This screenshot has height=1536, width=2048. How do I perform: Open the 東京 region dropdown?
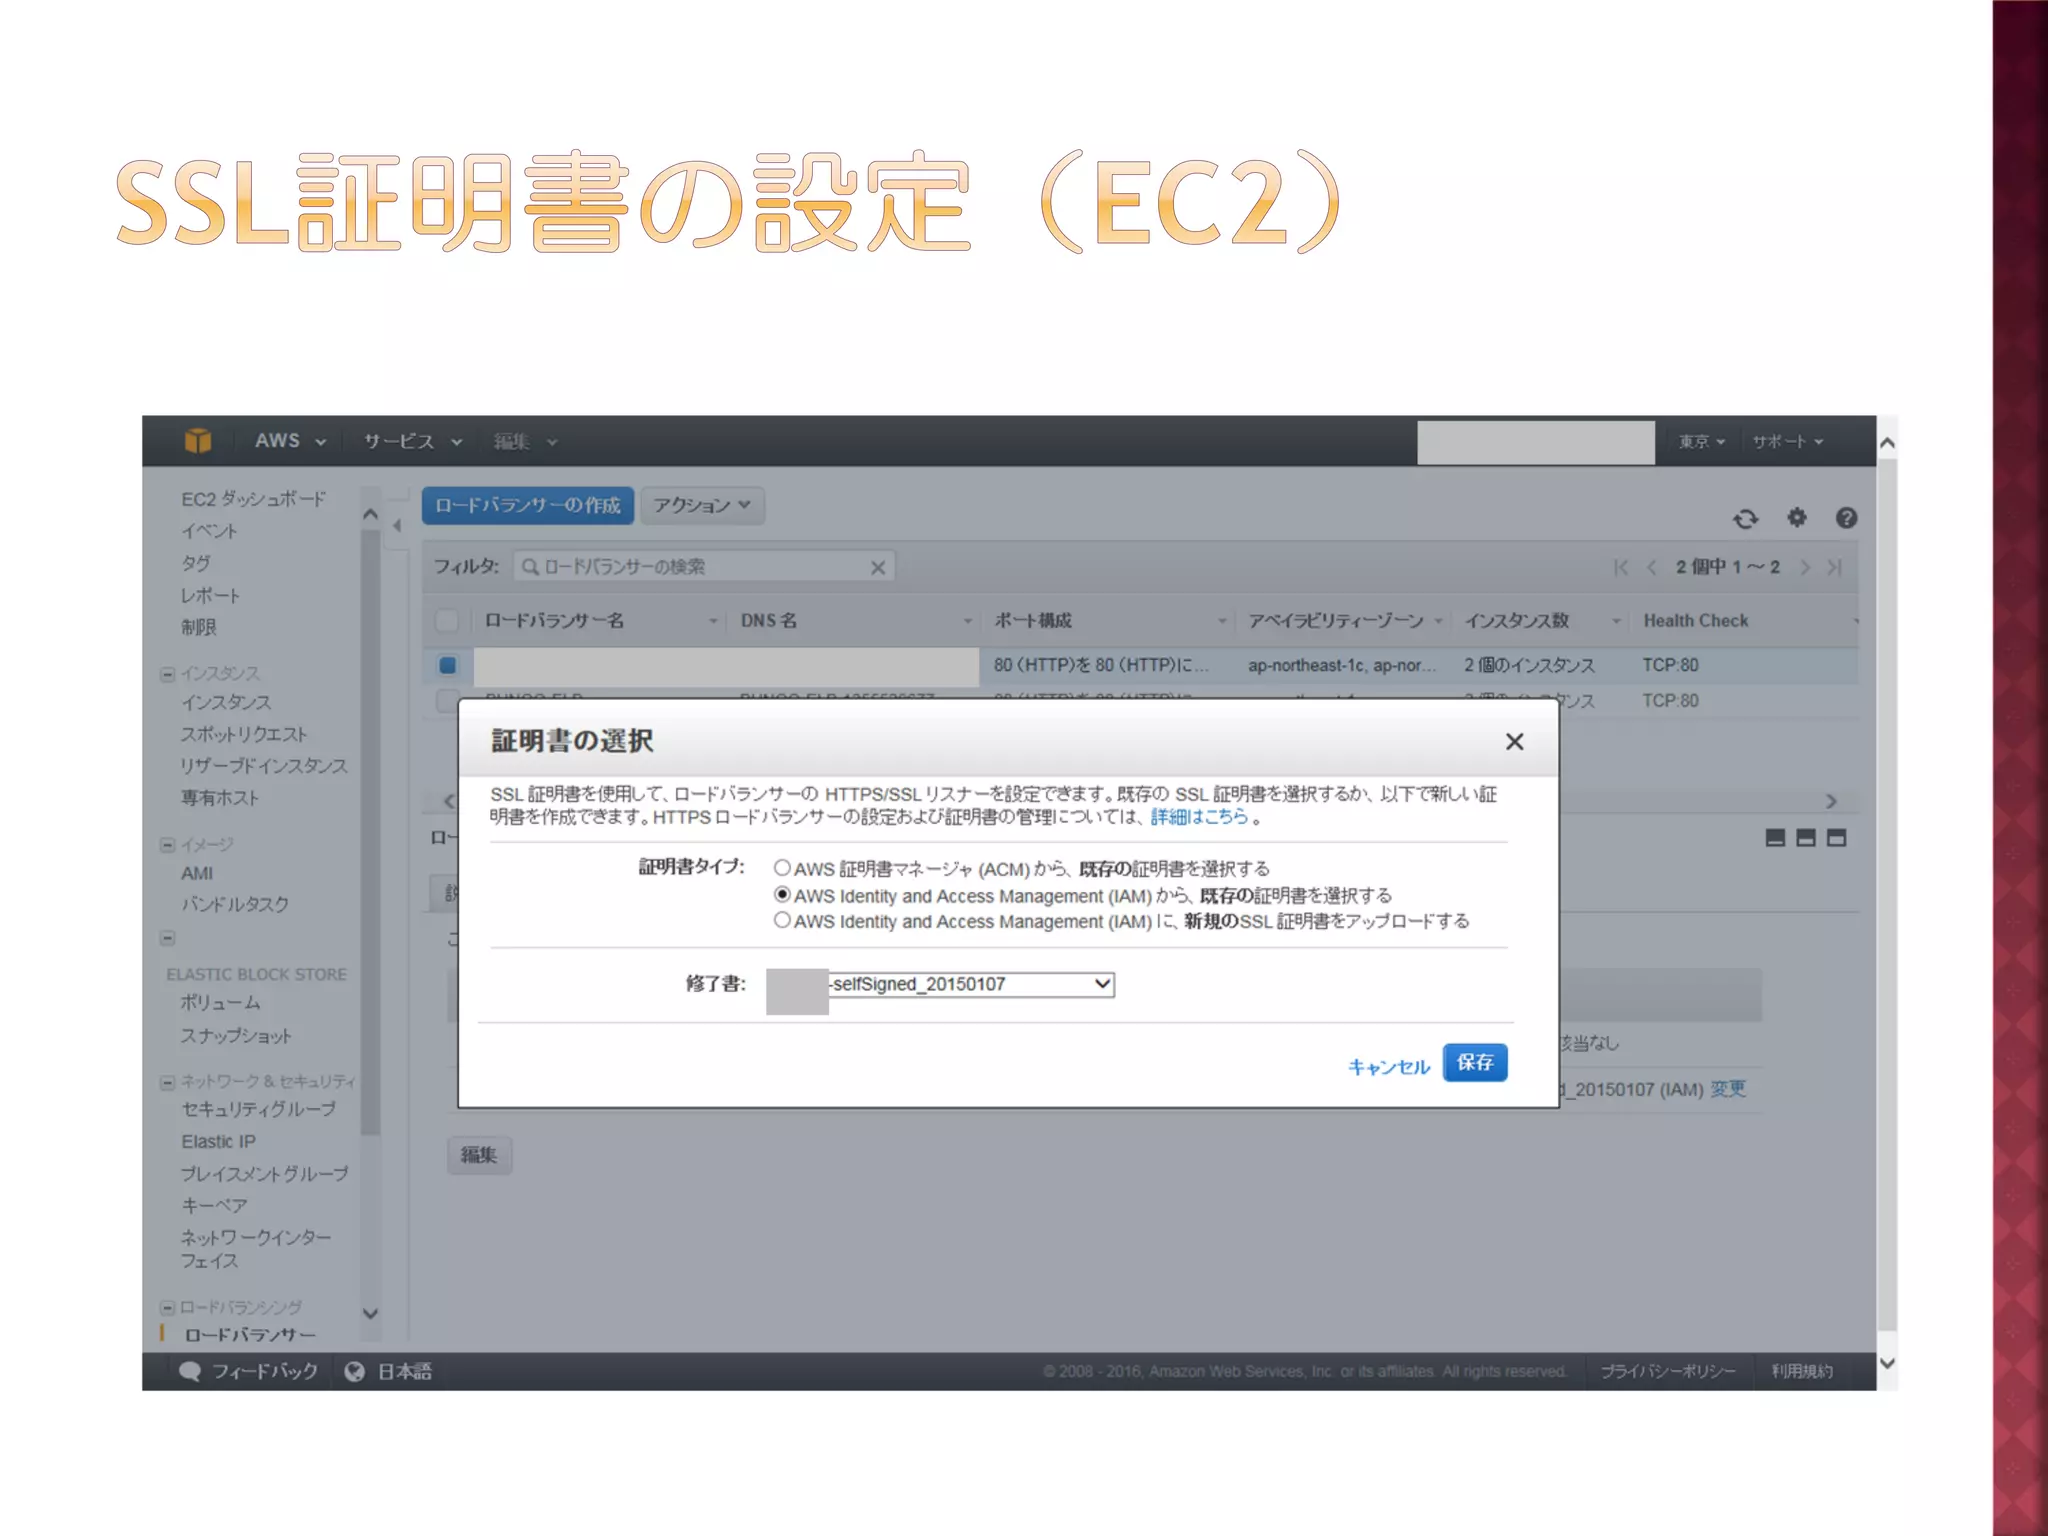(x=1701, y=441)
